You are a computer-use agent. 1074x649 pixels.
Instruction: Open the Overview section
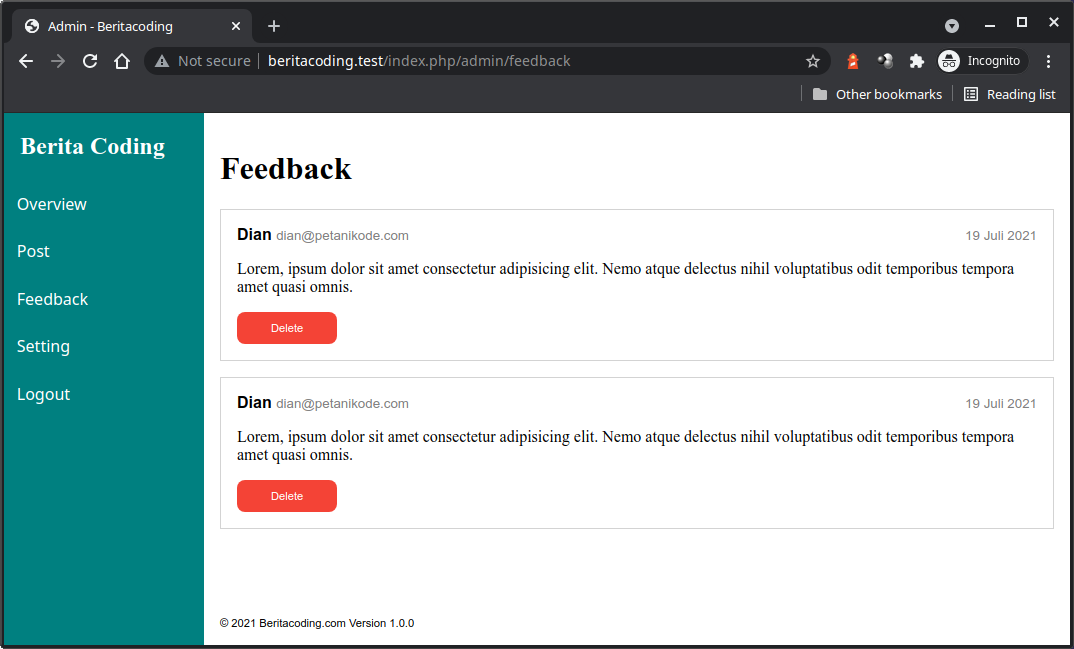click(x=51, y=204)
